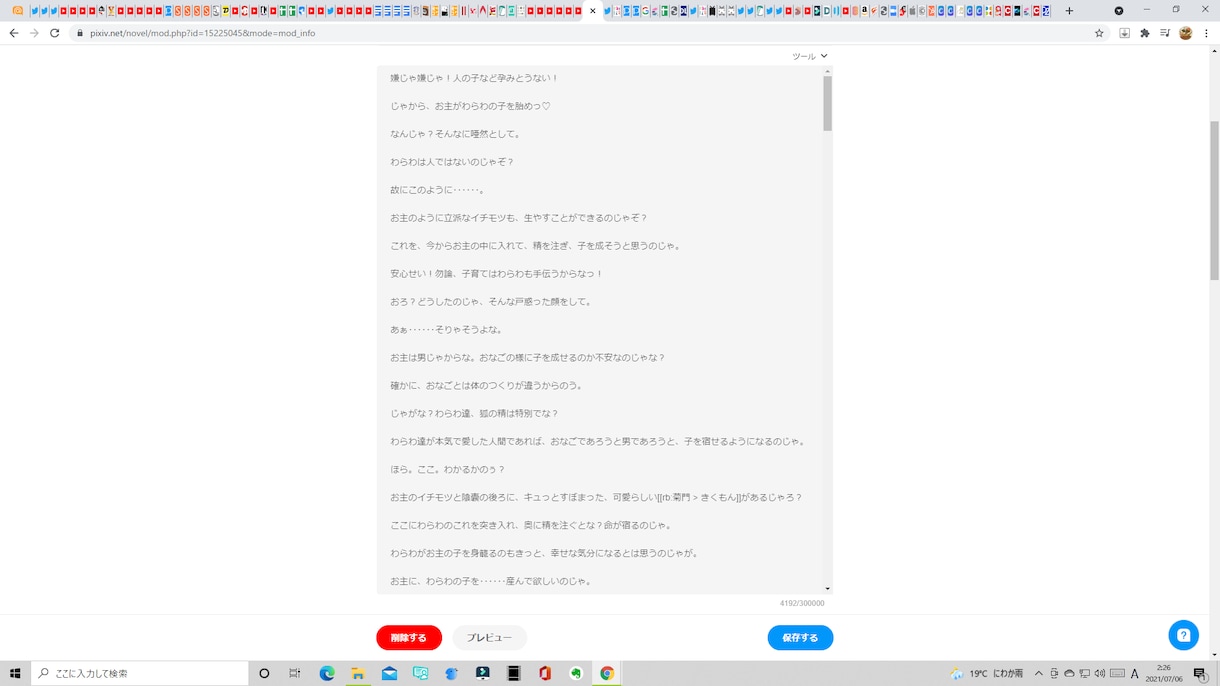
Task: Open Evernote from taskbar
Action: (576, 673)
